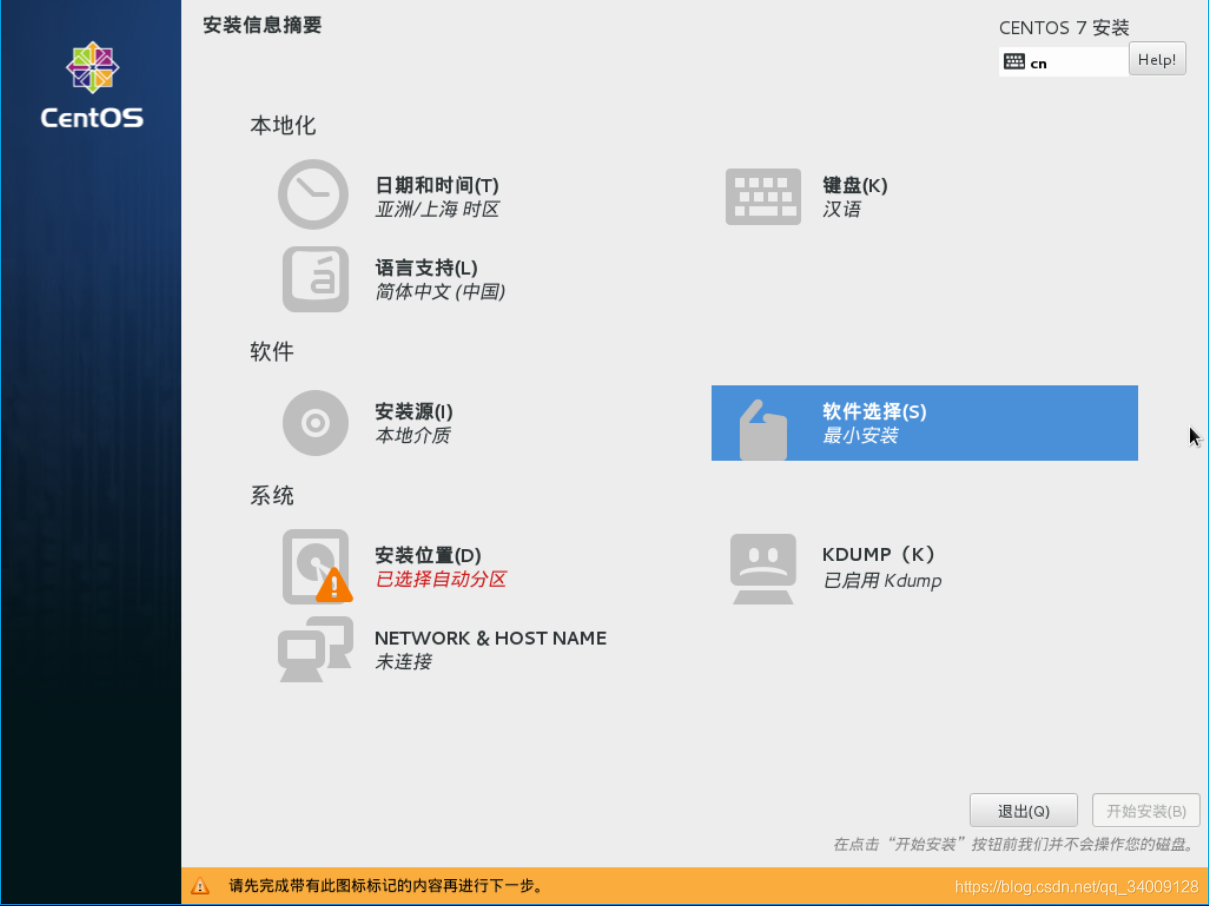The width and height of the screenshot is (1209, 906).
Task: Click the 开始安装(B) begin installation button
Action: pyautogui.click(x=1146, y=811)
